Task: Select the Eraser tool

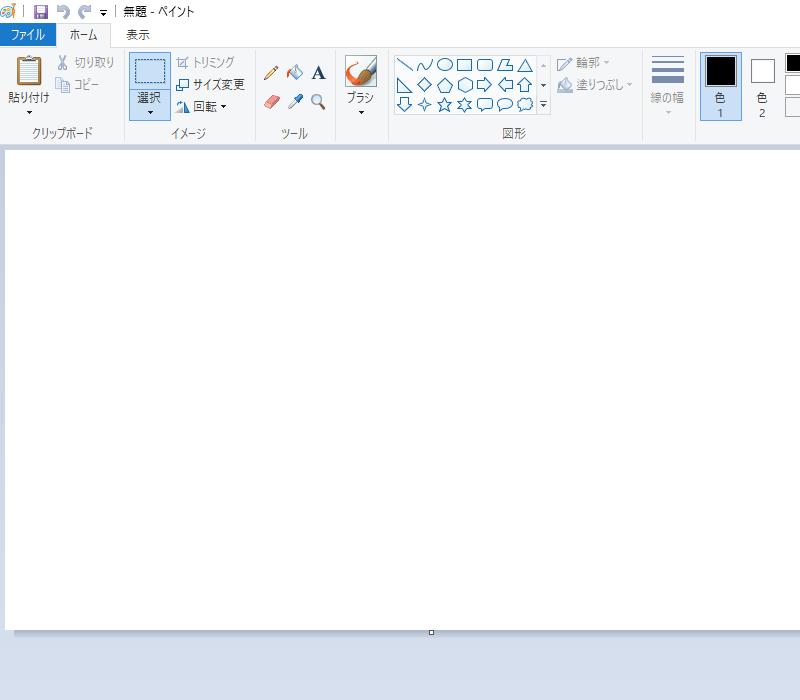Action: click(x=271, y=102)
